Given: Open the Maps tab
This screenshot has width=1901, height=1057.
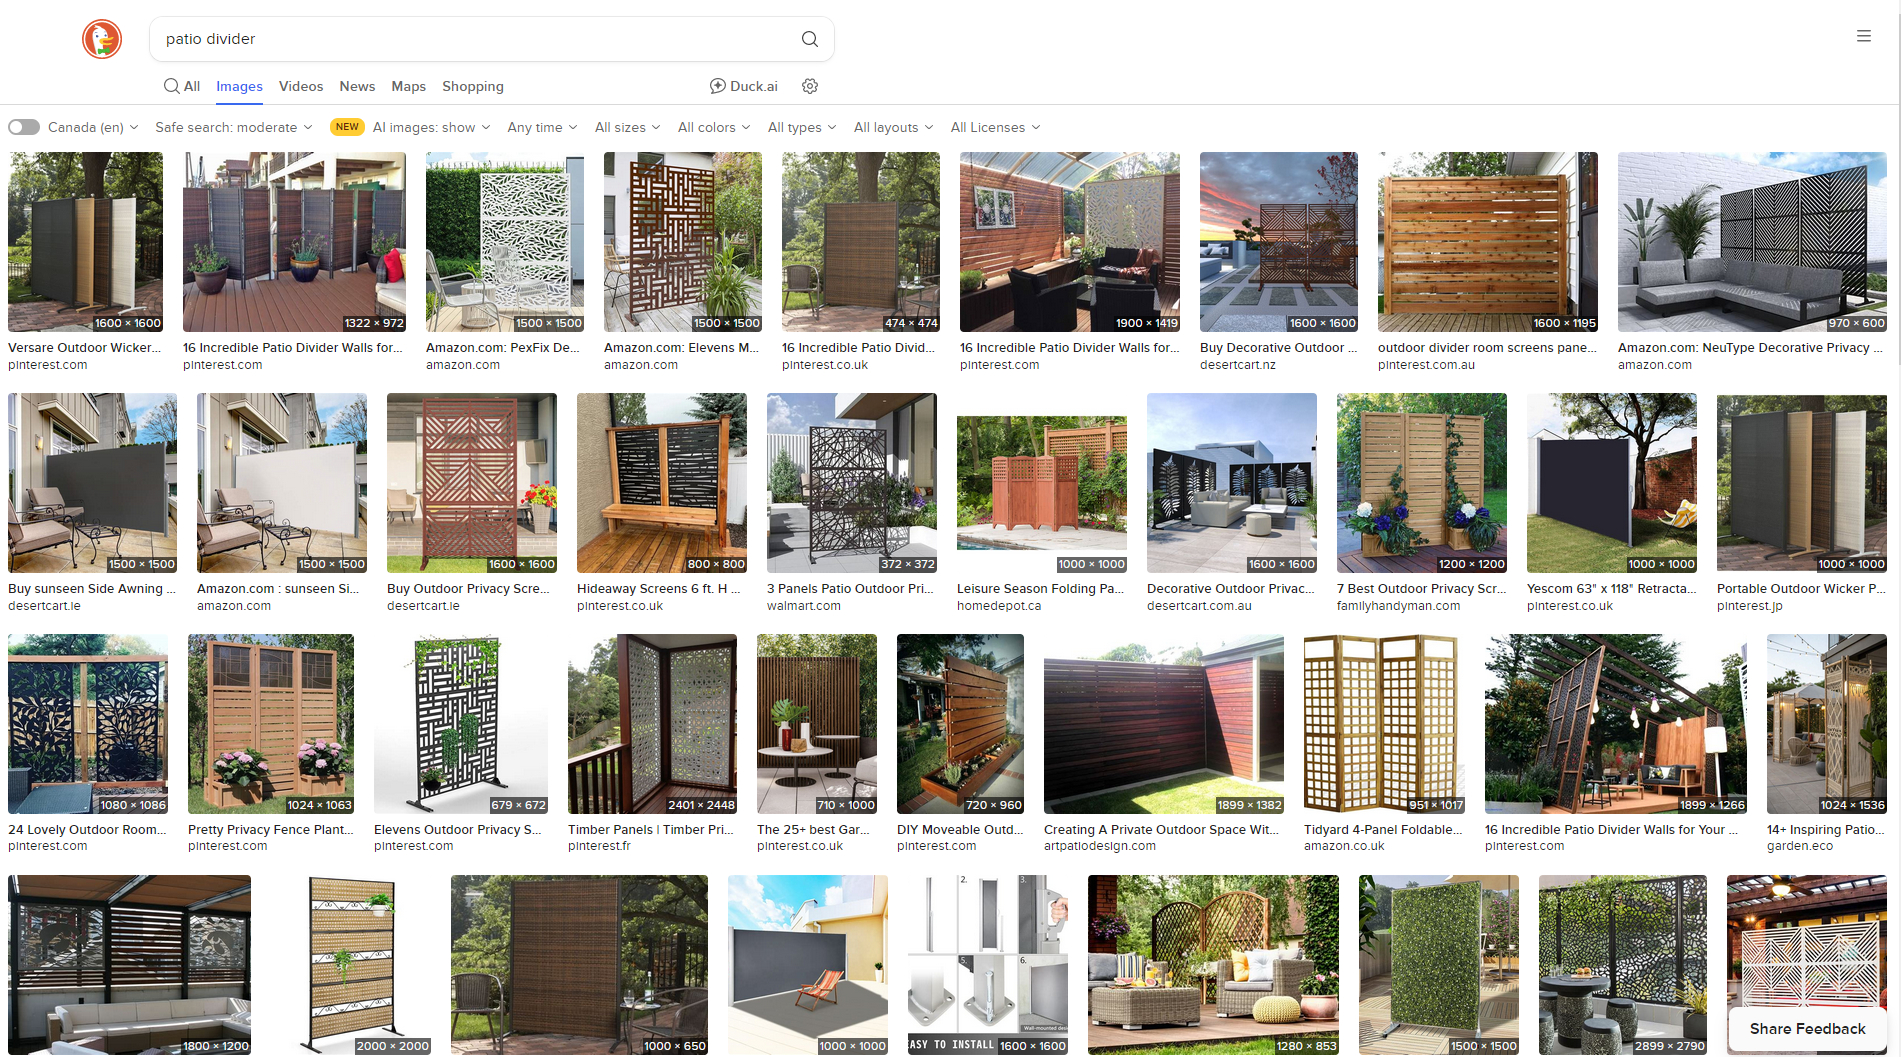Looking at the screenshot, I should (x=408, y=86).
